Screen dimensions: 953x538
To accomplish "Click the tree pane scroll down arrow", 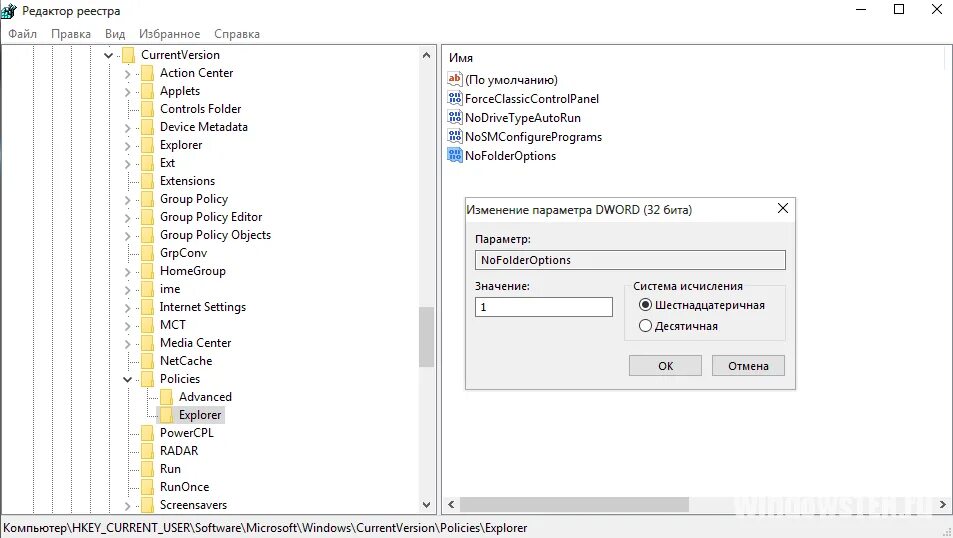I will (x=426, y=505).
